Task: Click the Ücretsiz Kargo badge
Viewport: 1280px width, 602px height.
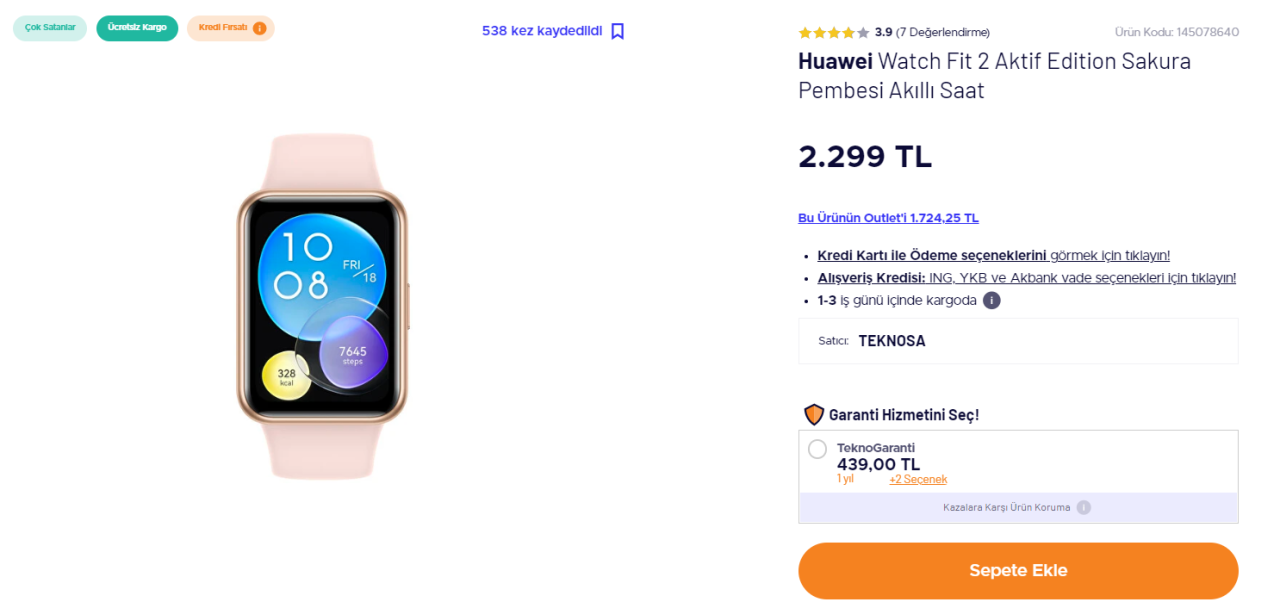Action: point(137,28)
